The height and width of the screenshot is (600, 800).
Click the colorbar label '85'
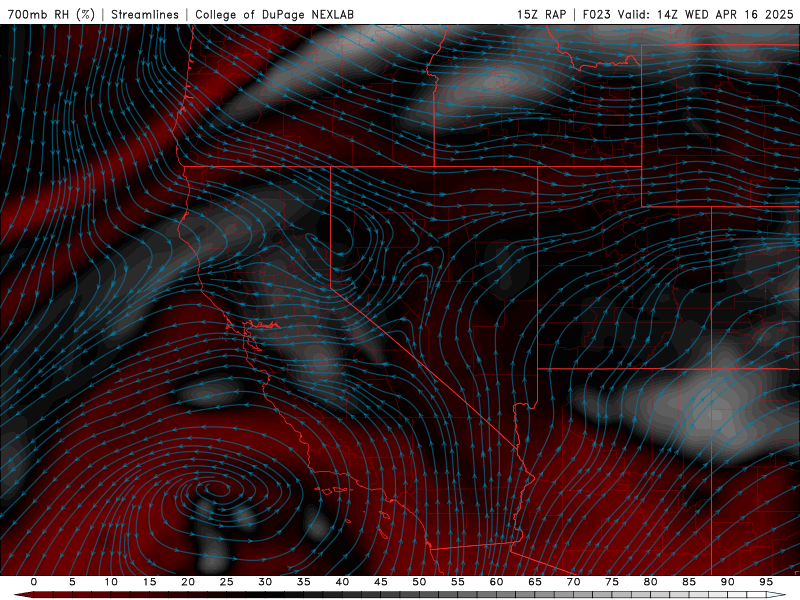coord(689,582)
